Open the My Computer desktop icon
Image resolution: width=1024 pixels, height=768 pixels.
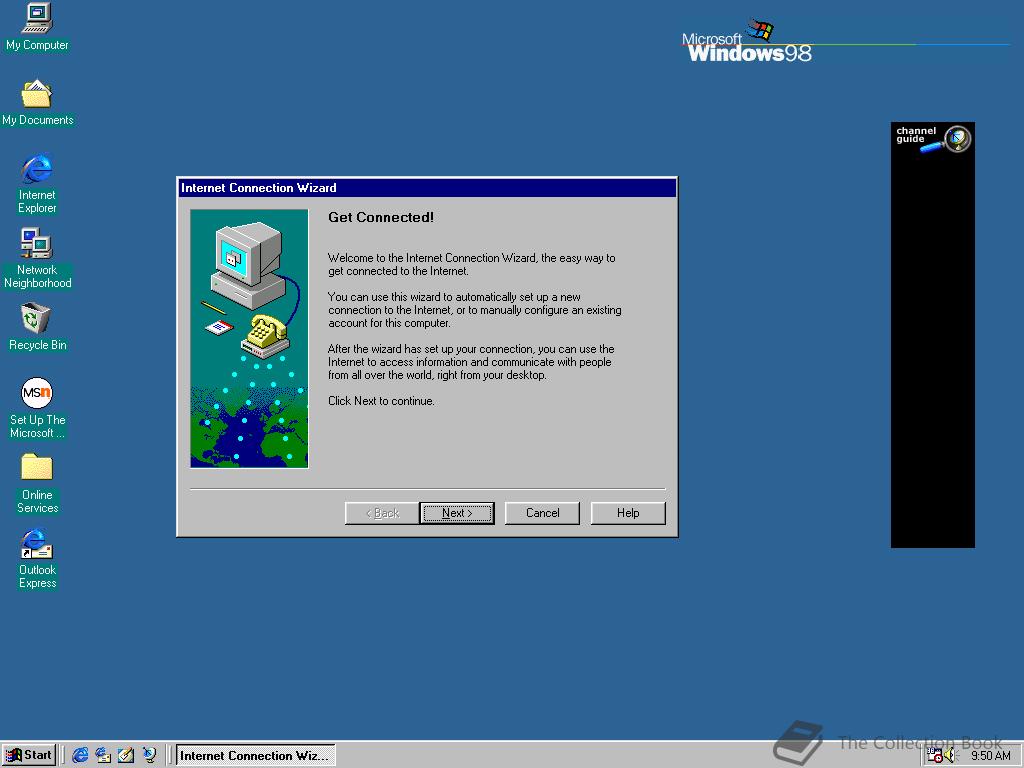[37, 26]
